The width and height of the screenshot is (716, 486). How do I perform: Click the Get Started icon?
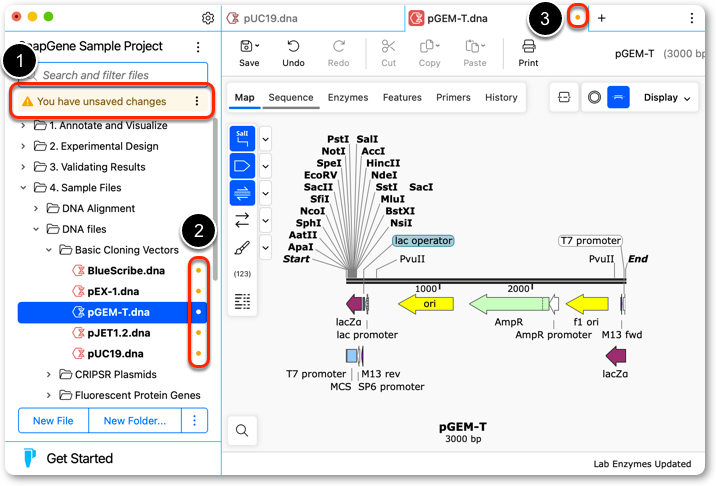(30, 458)
